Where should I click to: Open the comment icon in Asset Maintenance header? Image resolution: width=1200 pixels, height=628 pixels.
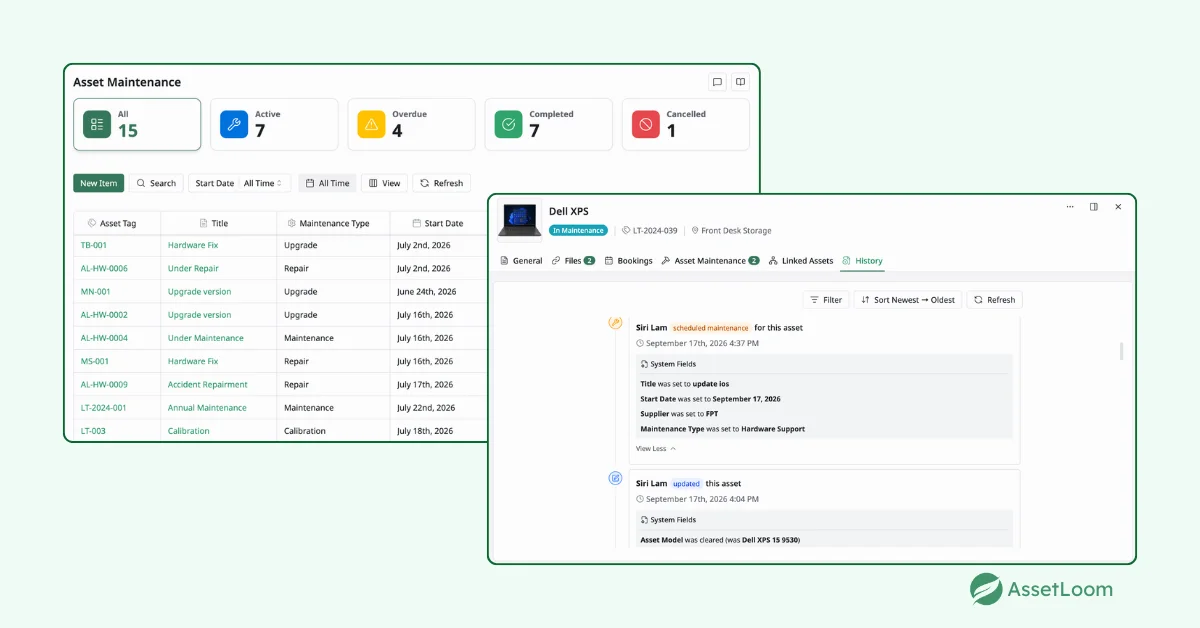717,82
